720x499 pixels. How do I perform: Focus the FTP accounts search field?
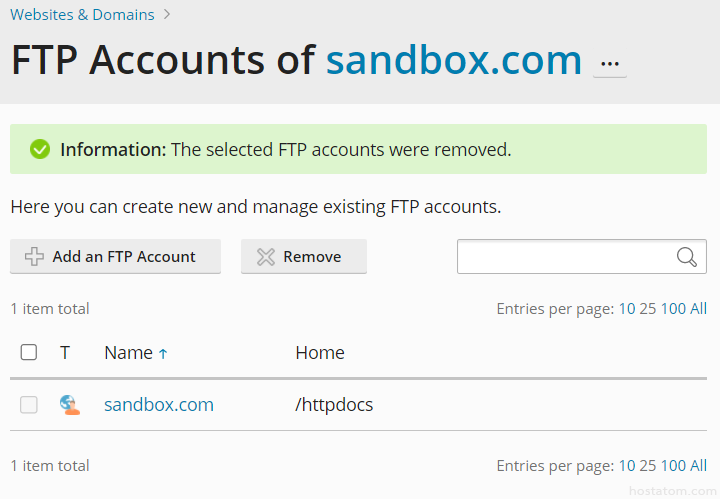coord(566,257)
